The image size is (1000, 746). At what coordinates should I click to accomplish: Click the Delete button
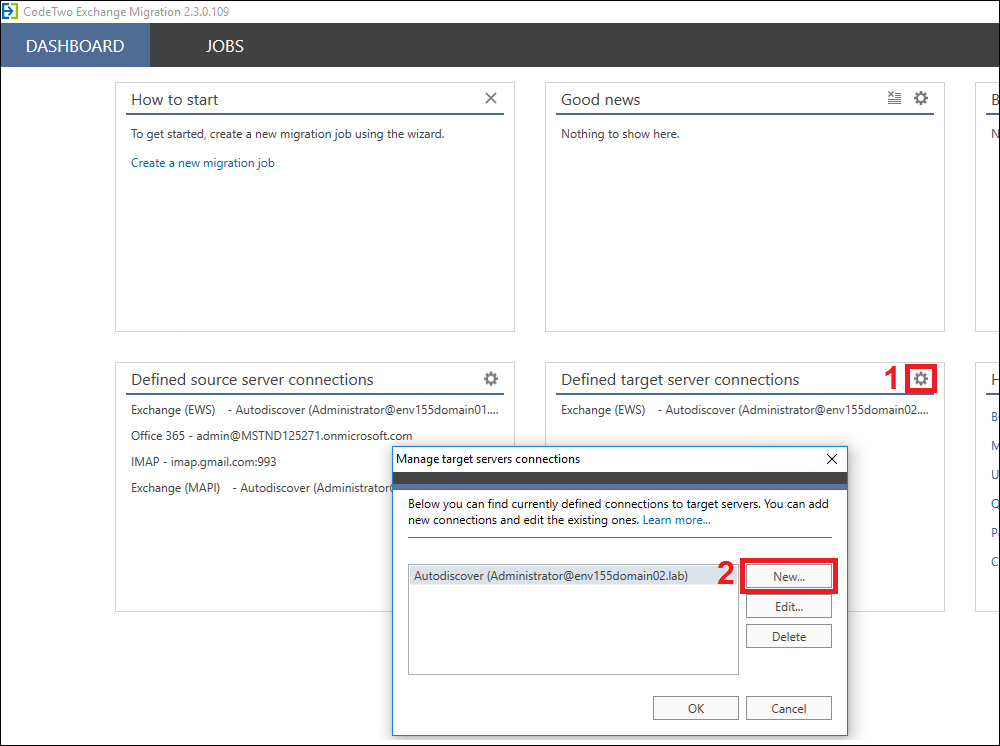pyautogui.click(x=789, y=636)
